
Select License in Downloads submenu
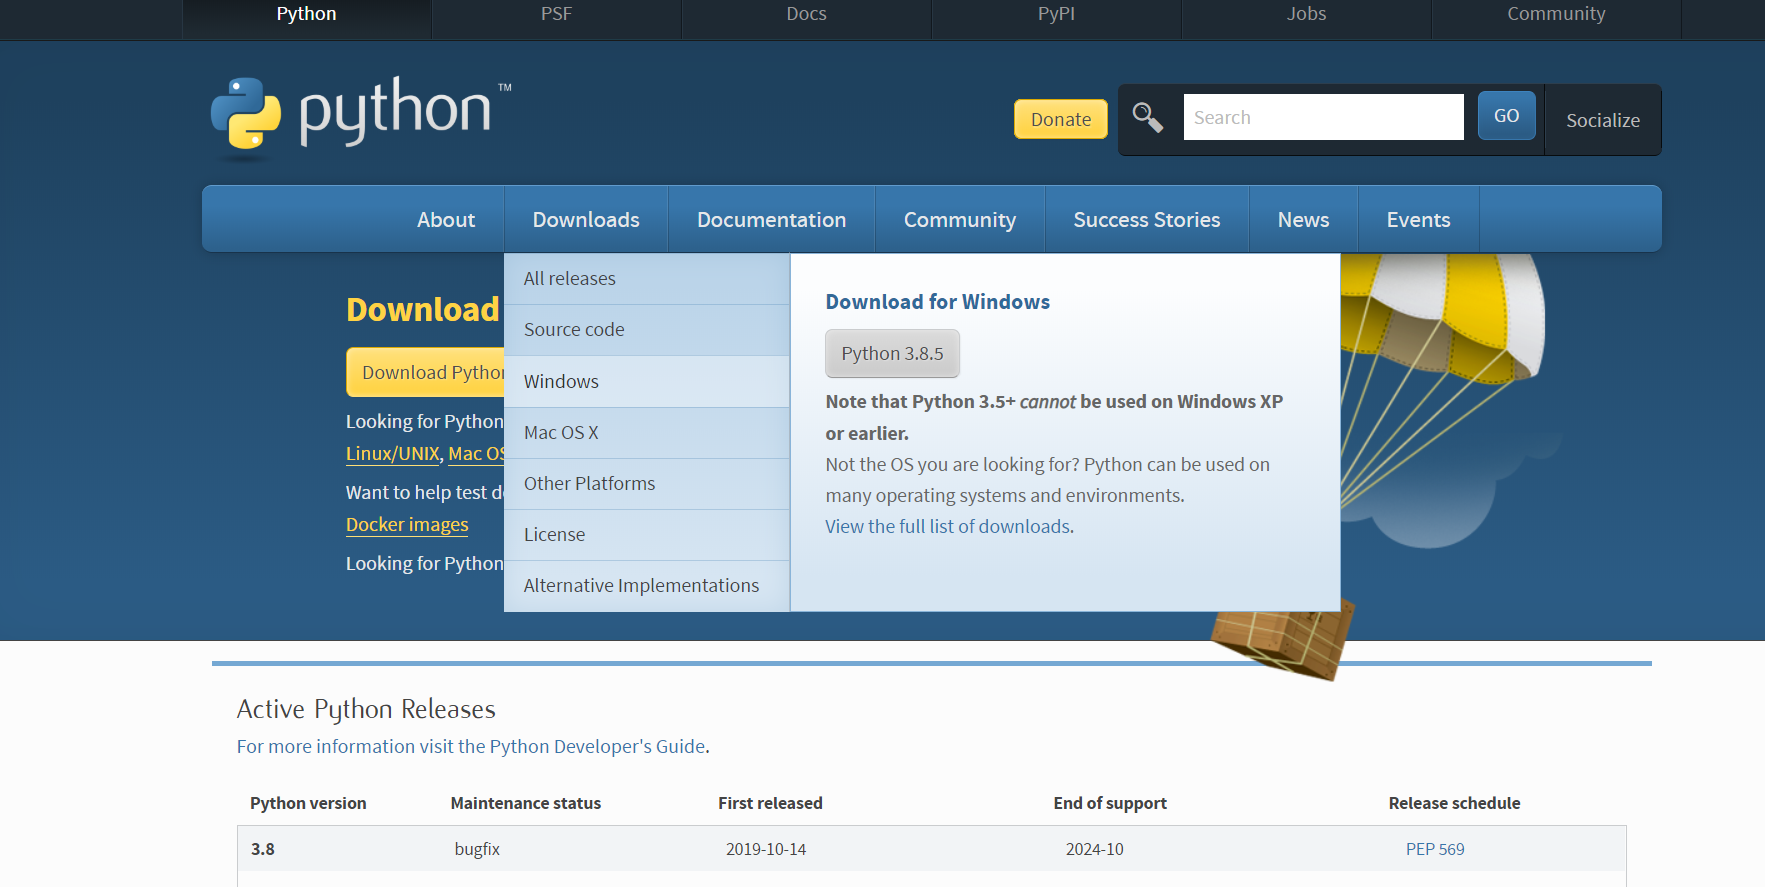[647, 534]
